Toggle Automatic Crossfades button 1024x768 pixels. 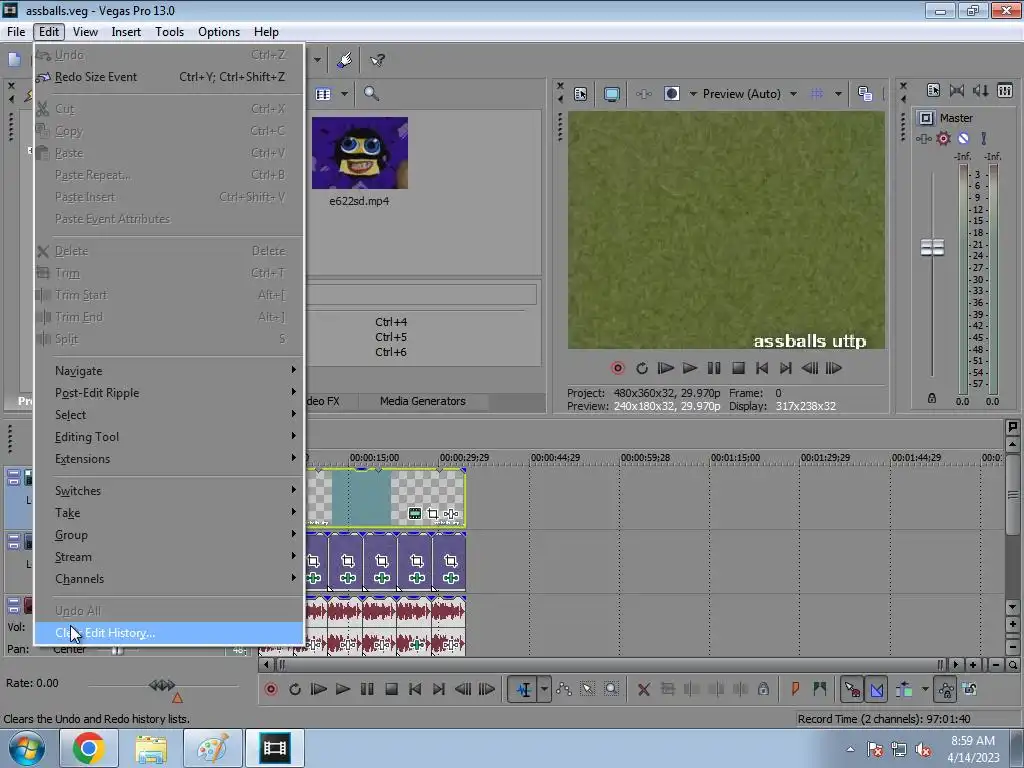[x=876, y=689]
